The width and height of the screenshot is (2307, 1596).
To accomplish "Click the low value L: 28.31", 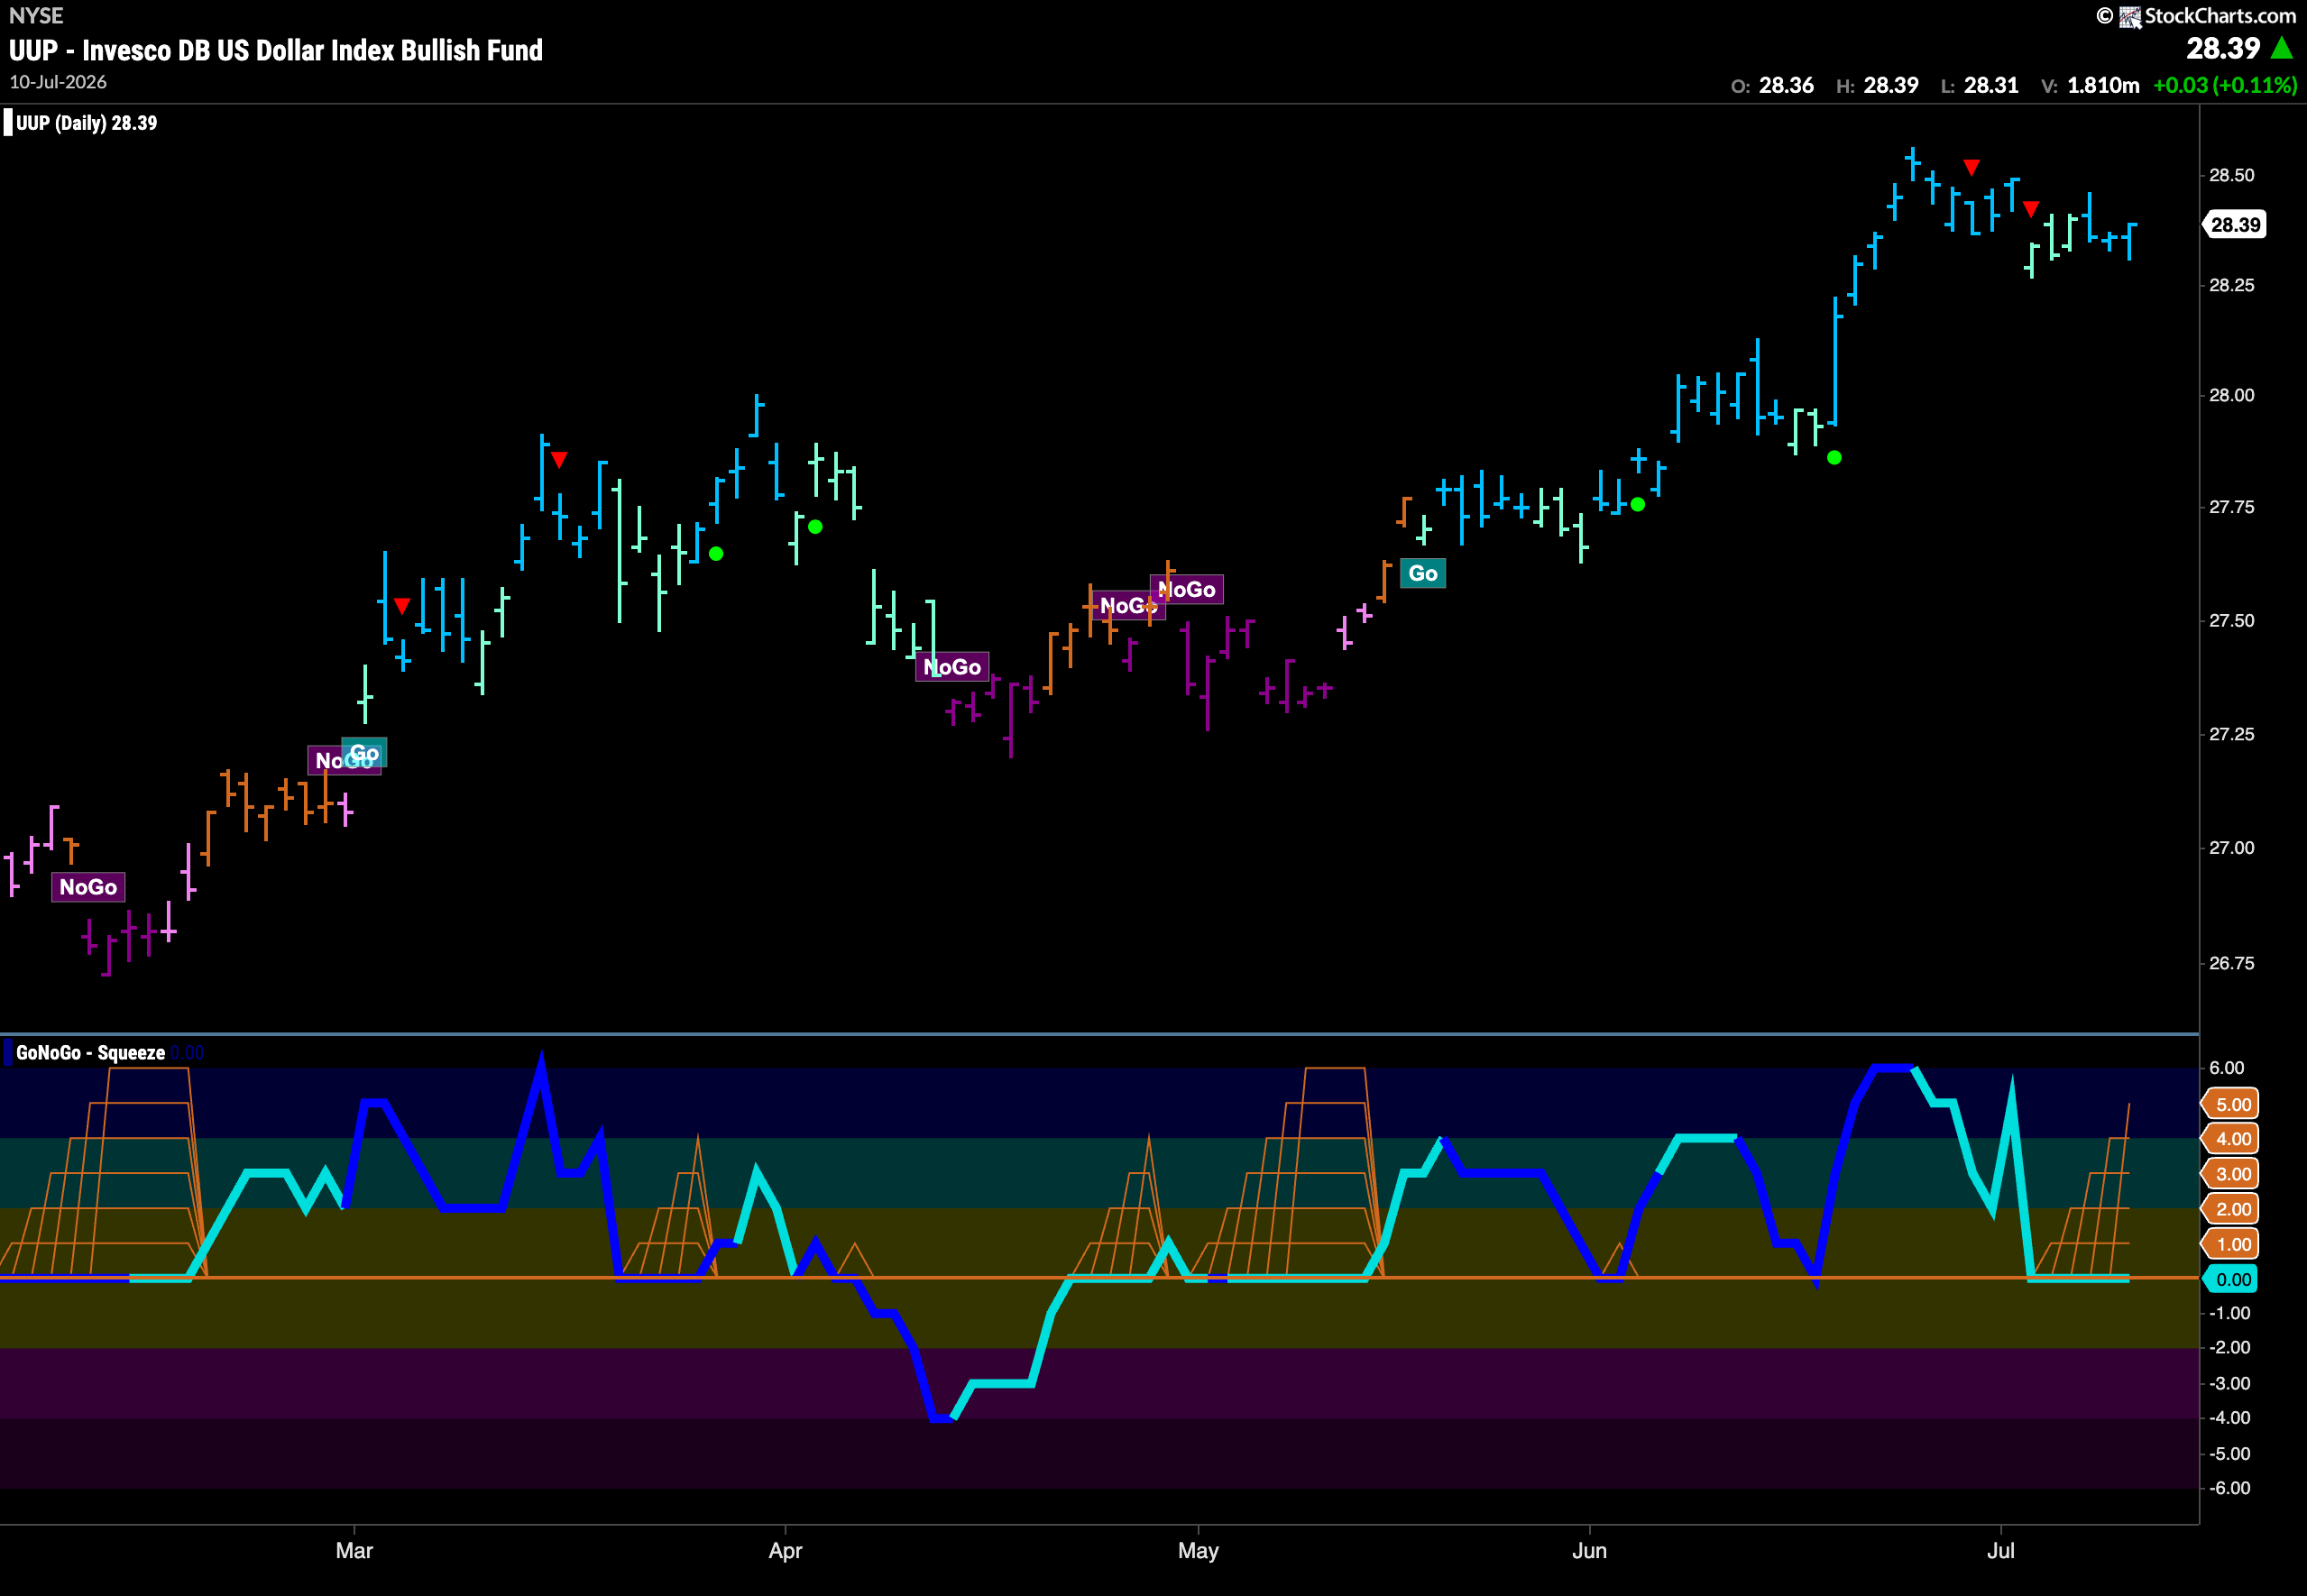I will (1979, 85).
